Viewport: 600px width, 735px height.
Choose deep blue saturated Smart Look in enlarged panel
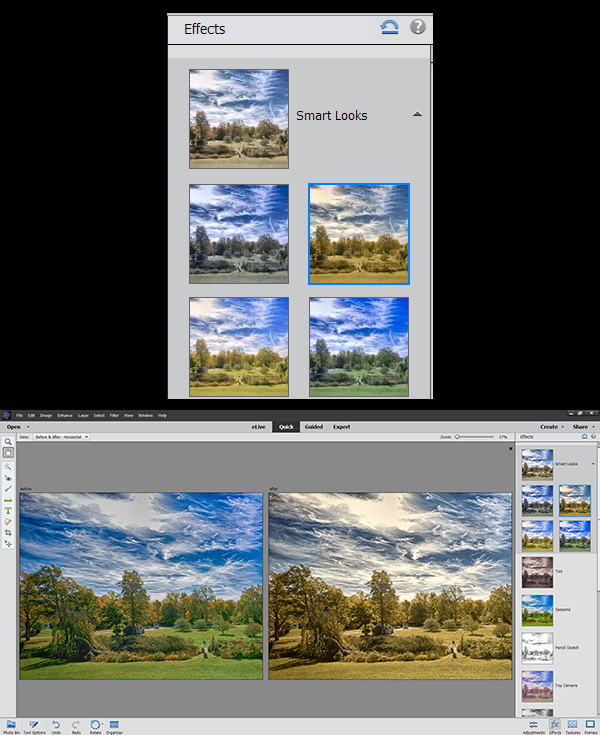tap(359, 347)
